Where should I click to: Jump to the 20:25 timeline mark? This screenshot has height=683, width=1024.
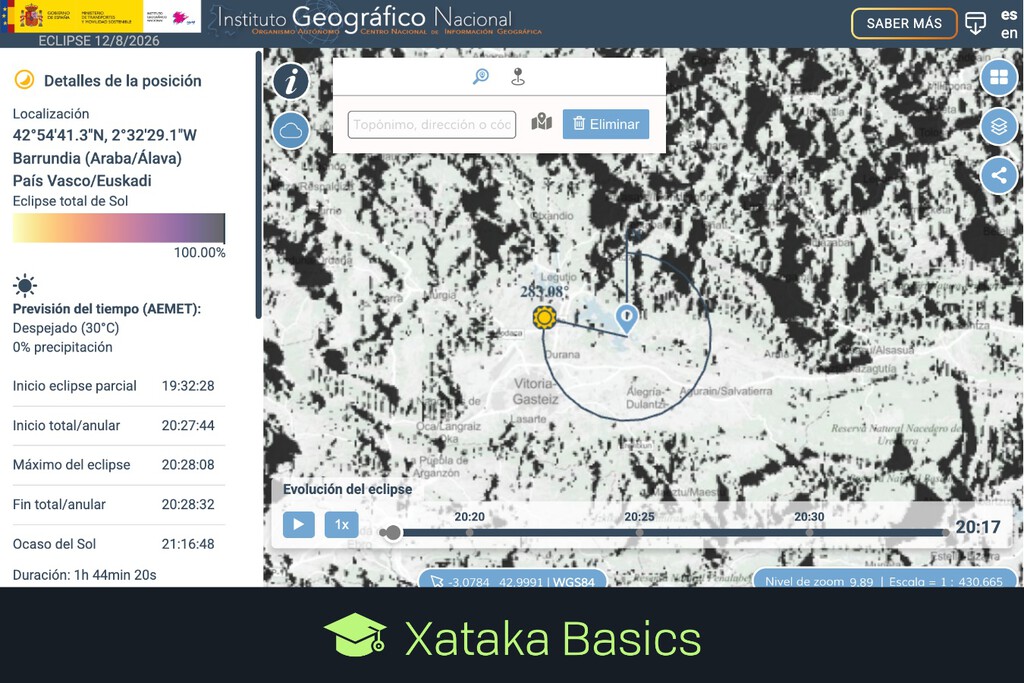coord(639,532)
